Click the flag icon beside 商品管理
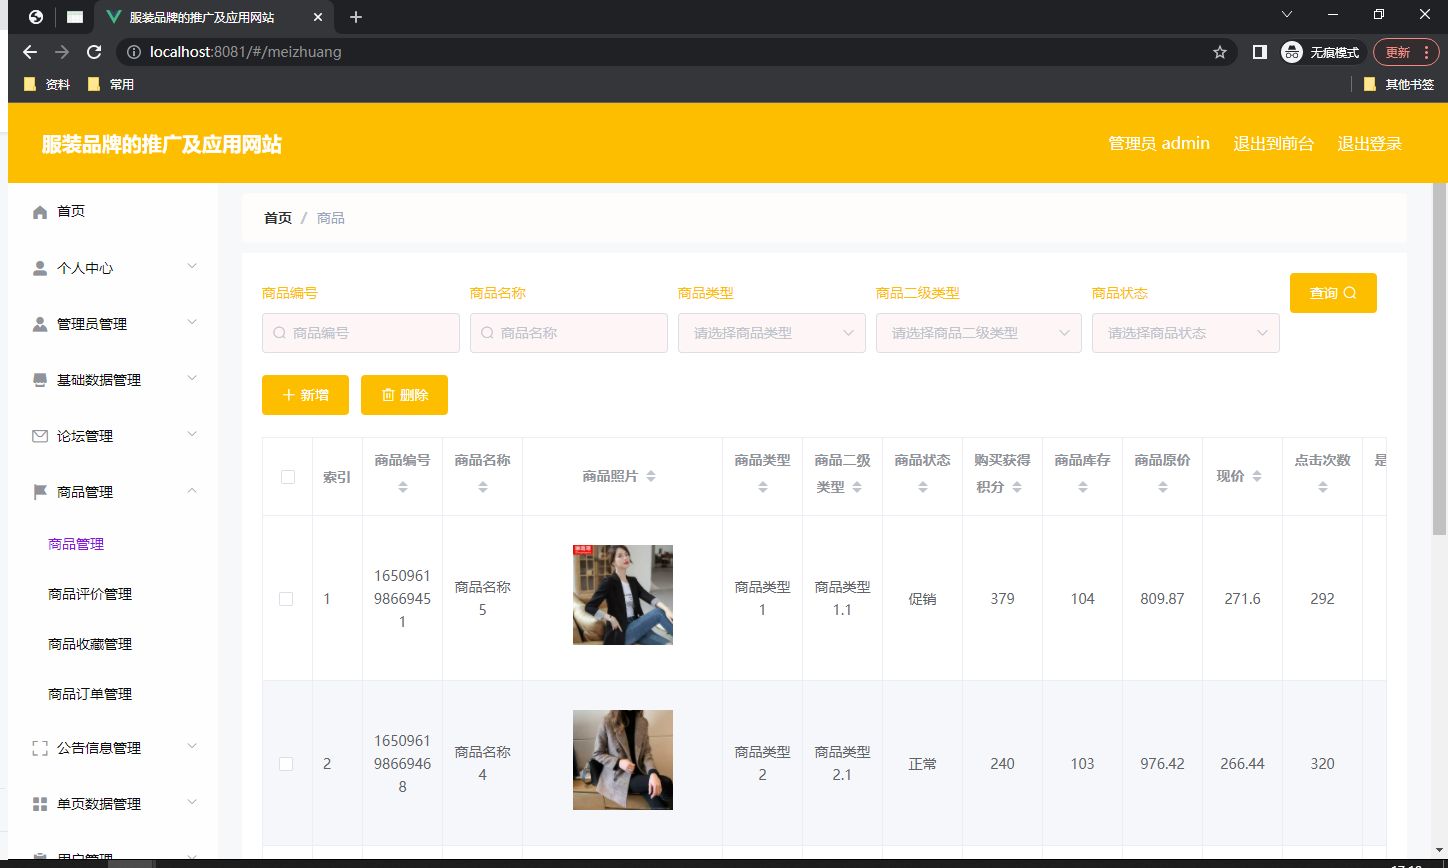Screen dimensions: 1448x868 (40, 492)
